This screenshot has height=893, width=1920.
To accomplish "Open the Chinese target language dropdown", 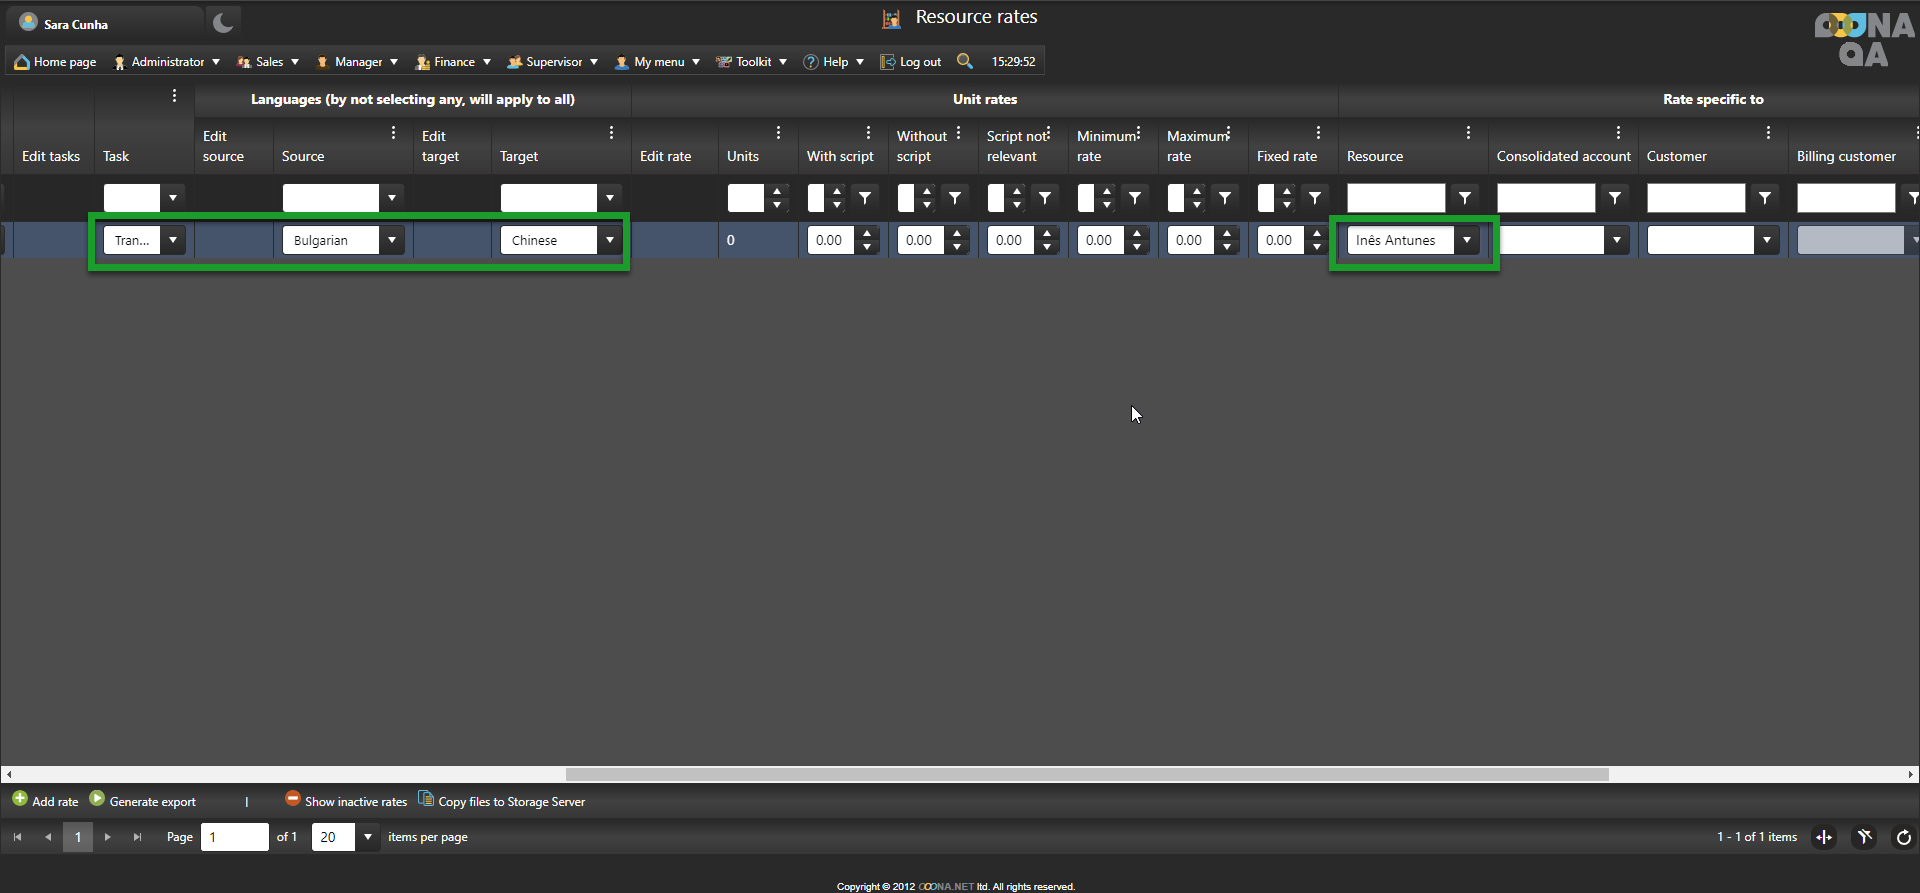I will [x=610, y=240].
